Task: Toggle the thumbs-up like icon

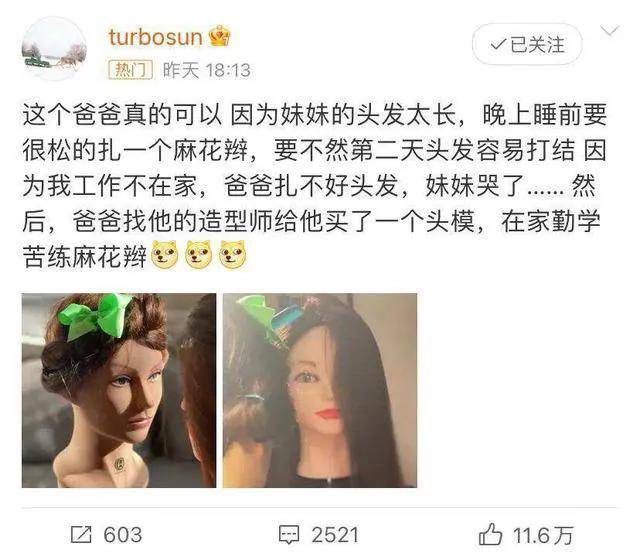Action: coord(490,534)
